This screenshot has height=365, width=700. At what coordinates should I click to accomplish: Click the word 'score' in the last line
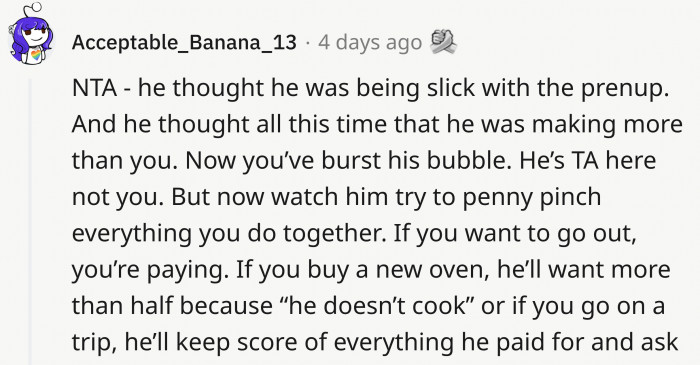click(x=269, y=344)
